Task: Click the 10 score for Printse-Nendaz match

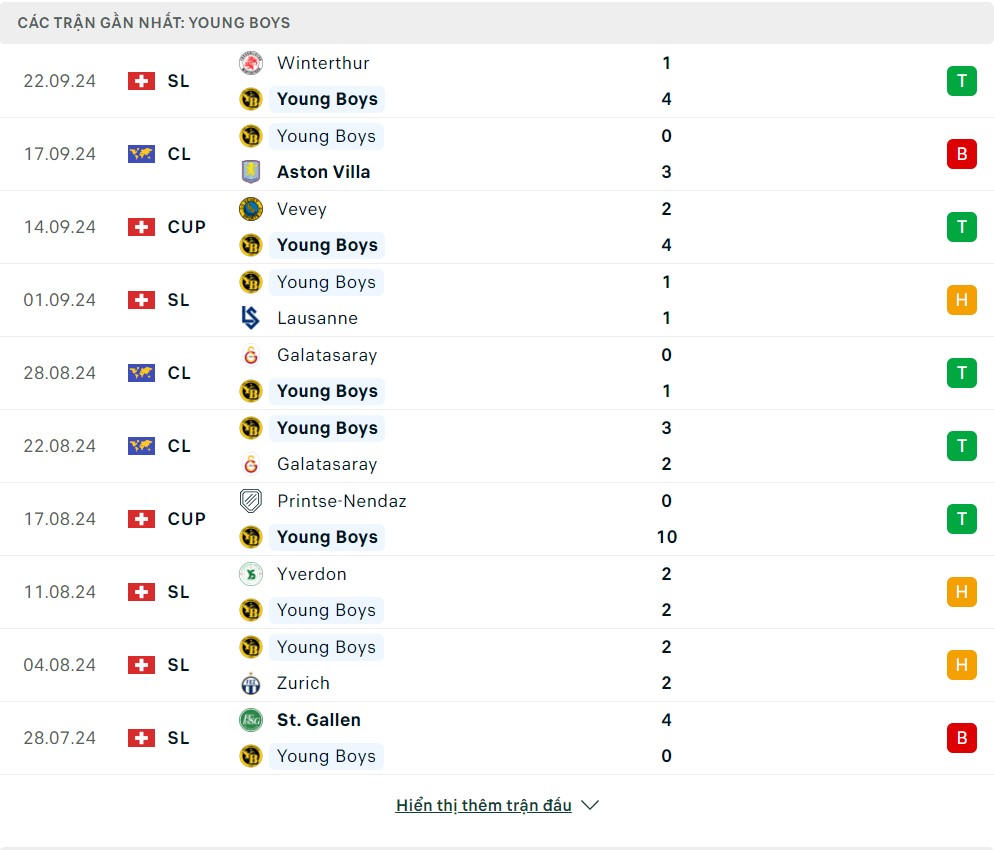Action: pyautogui.click(x=667, y=537)
